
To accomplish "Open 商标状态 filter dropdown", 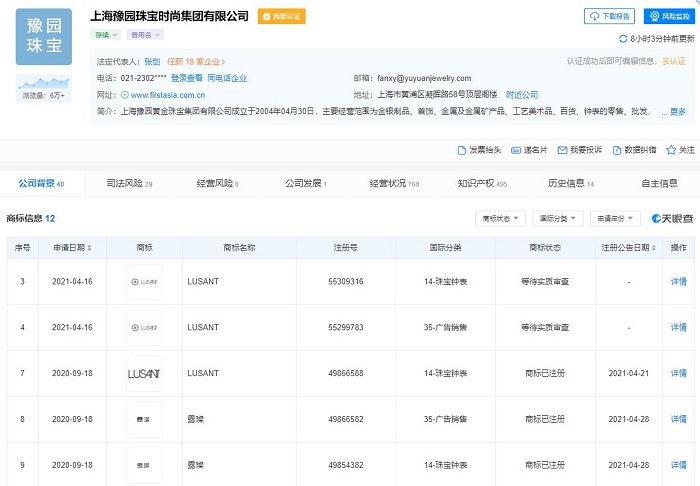I will point(500,219).
